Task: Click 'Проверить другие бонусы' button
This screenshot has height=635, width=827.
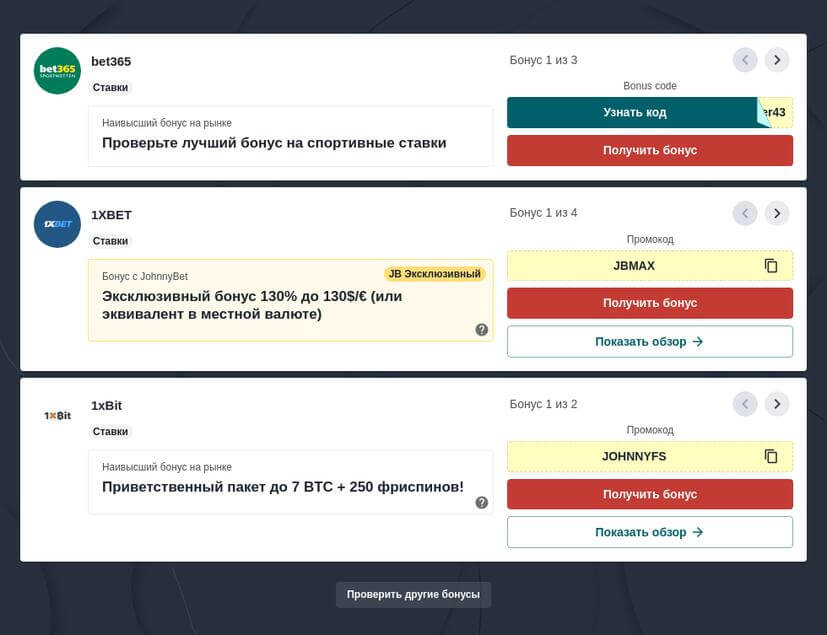Action: (x=413, y=594)
